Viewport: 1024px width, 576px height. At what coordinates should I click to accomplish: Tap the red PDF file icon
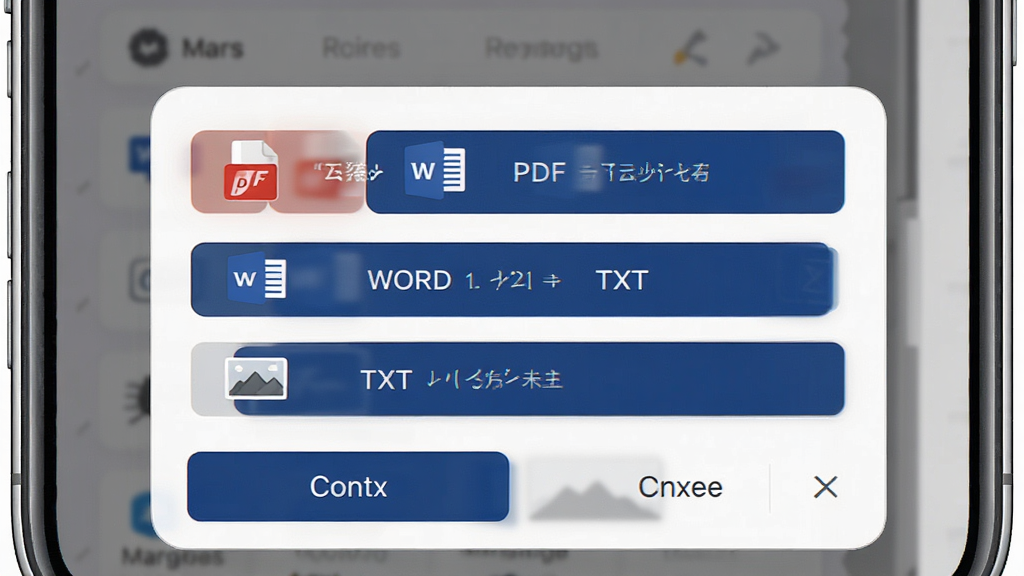pyautogui.click(x=251, y=170)
